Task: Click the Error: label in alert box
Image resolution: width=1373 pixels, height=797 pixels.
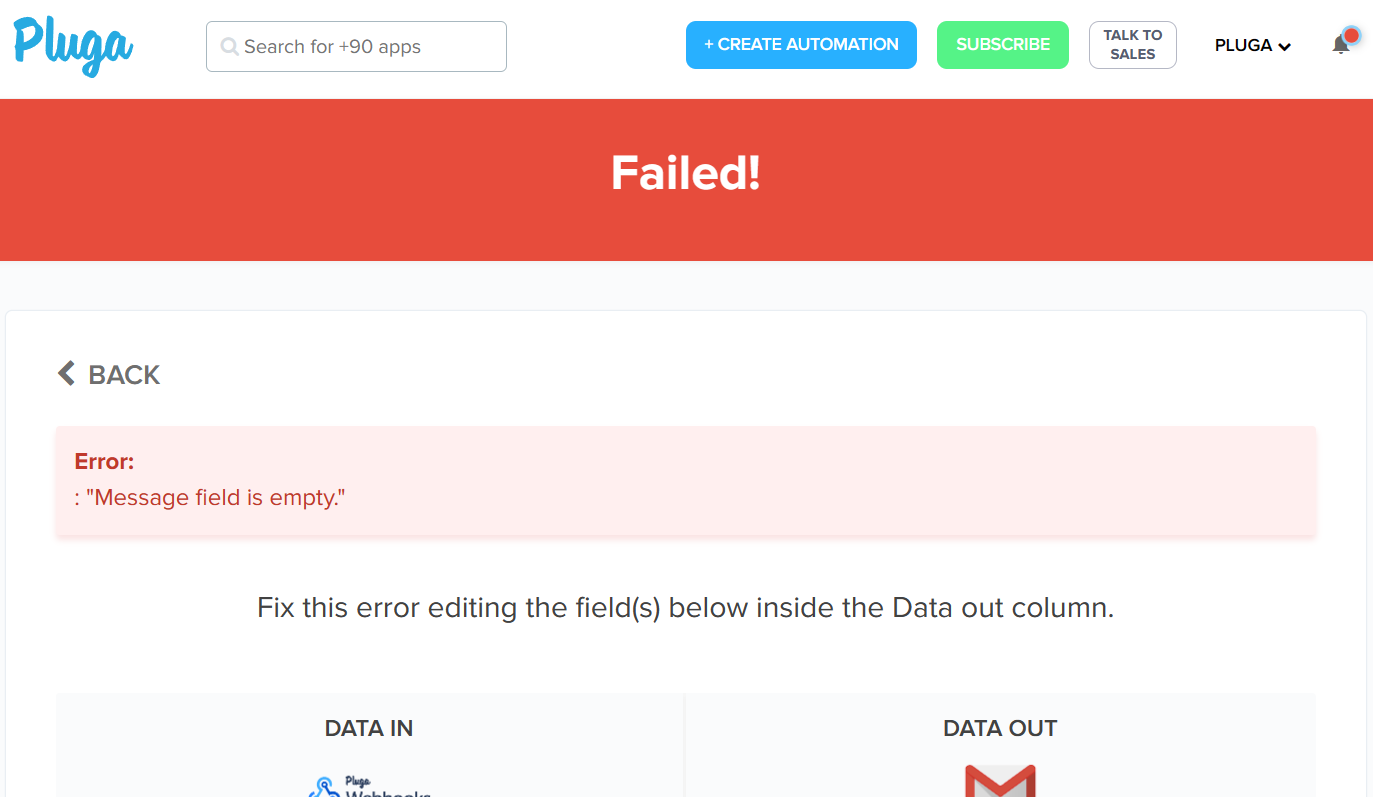Action: pyautogui.click(x=104, y=461)
